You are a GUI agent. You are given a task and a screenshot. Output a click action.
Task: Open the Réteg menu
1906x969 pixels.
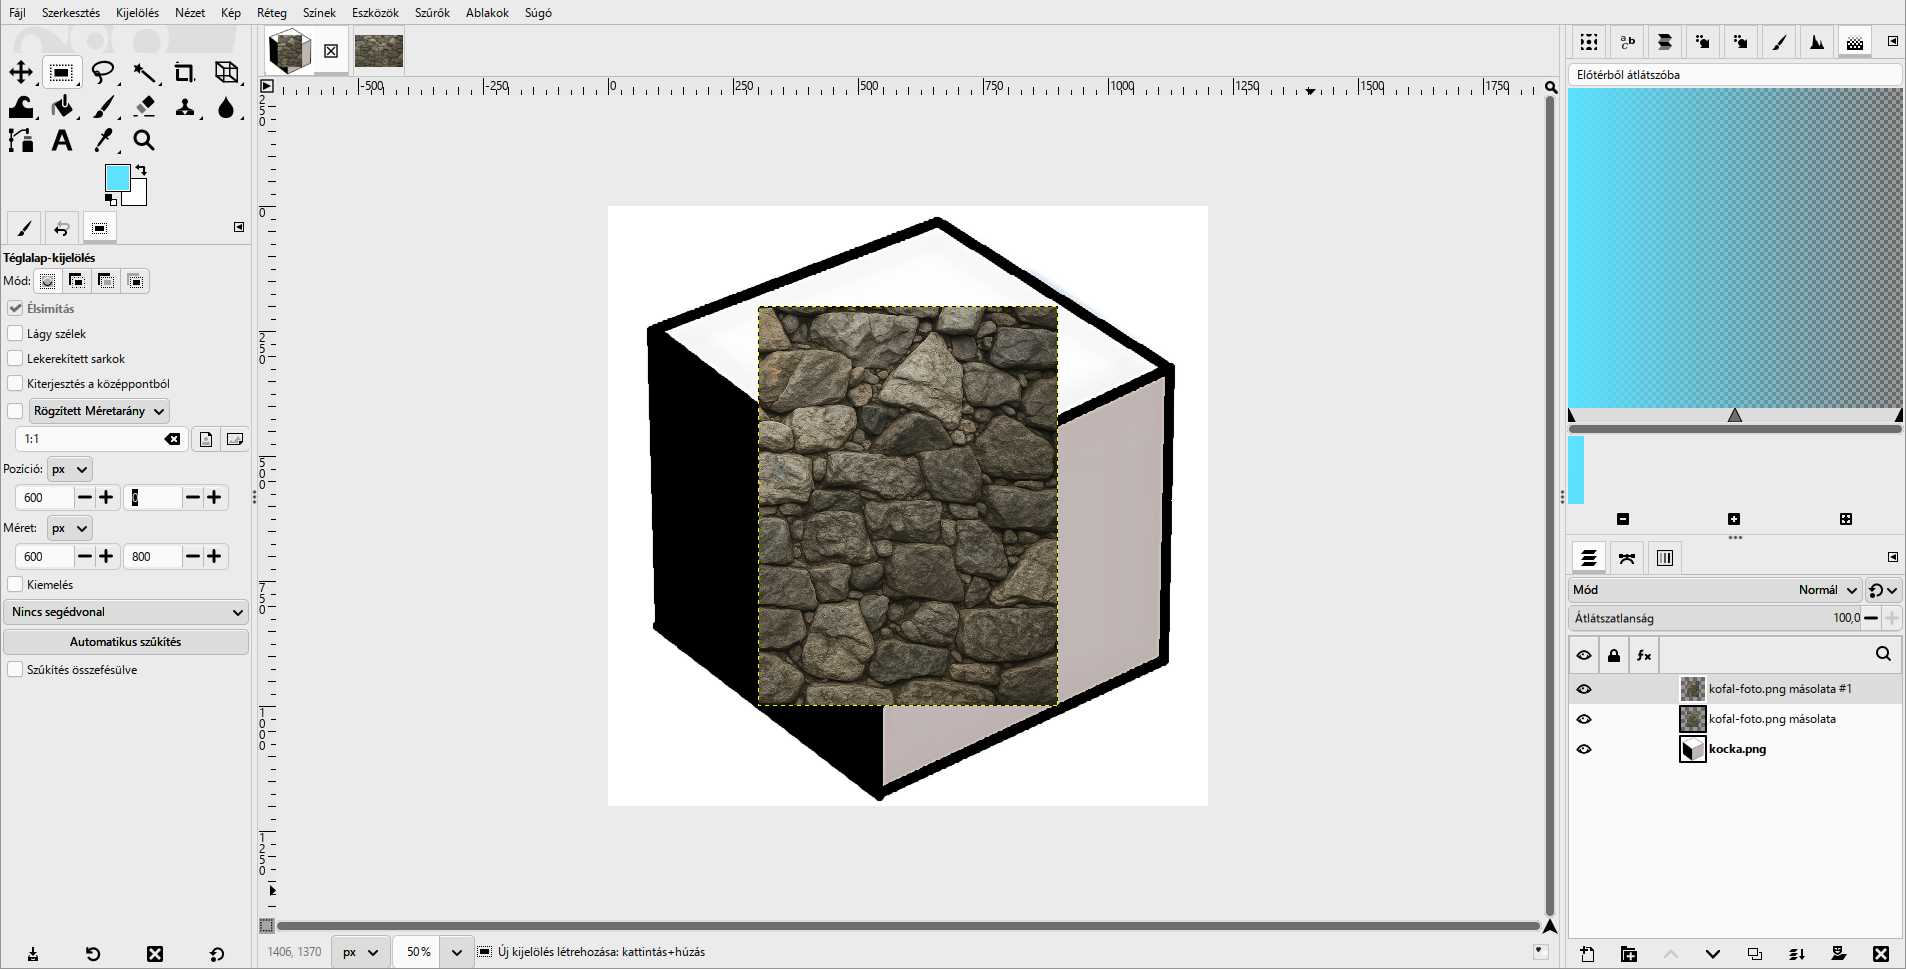tap(272, 13)
